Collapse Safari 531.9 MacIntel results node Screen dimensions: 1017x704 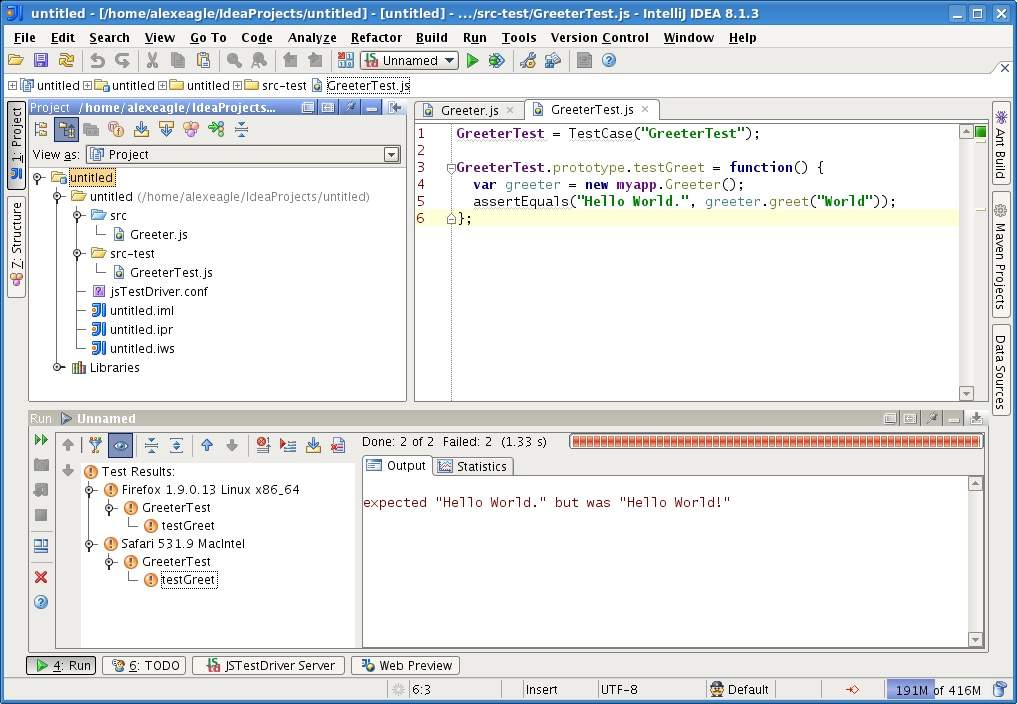90,544
